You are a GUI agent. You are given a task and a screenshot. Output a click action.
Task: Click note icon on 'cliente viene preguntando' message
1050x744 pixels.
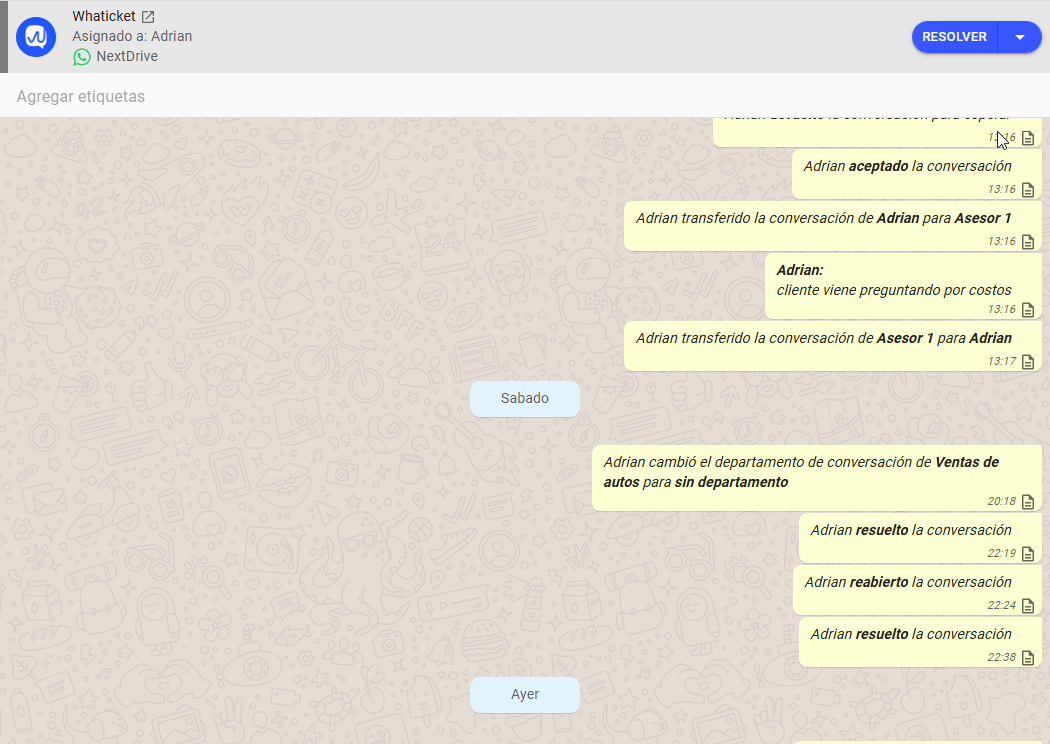tap(1028, 309)
